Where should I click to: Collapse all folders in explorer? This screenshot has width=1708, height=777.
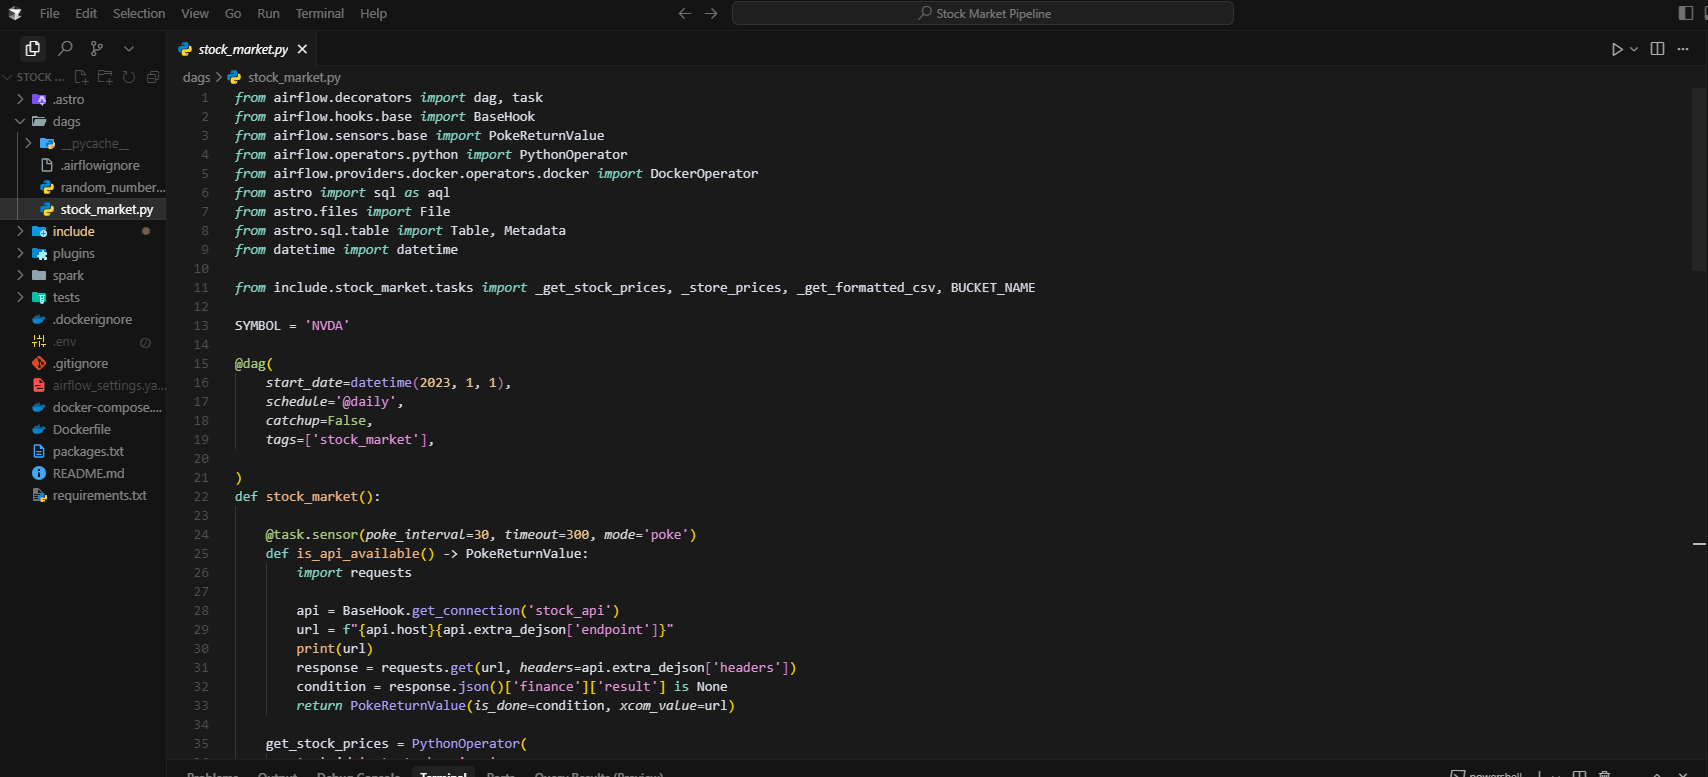153,77
